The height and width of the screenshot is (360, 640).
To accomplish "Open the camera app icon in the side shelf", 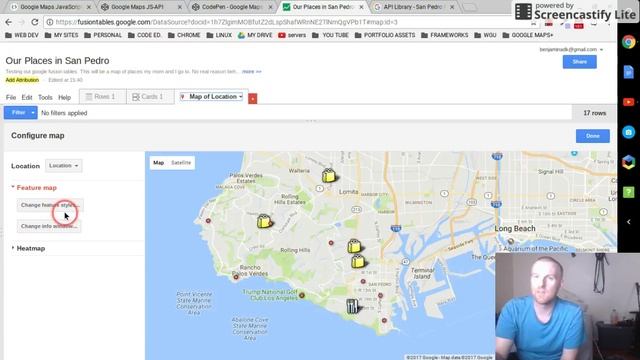I will point(629,132).
